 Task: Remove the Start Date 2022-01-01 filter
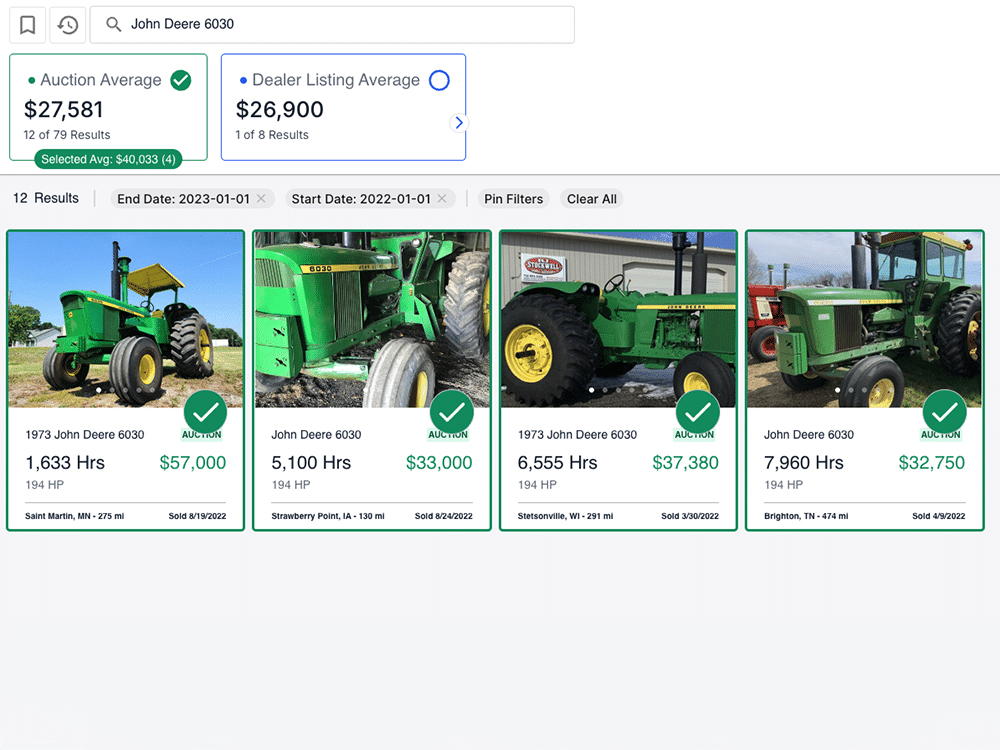click(x=442, y=198)
